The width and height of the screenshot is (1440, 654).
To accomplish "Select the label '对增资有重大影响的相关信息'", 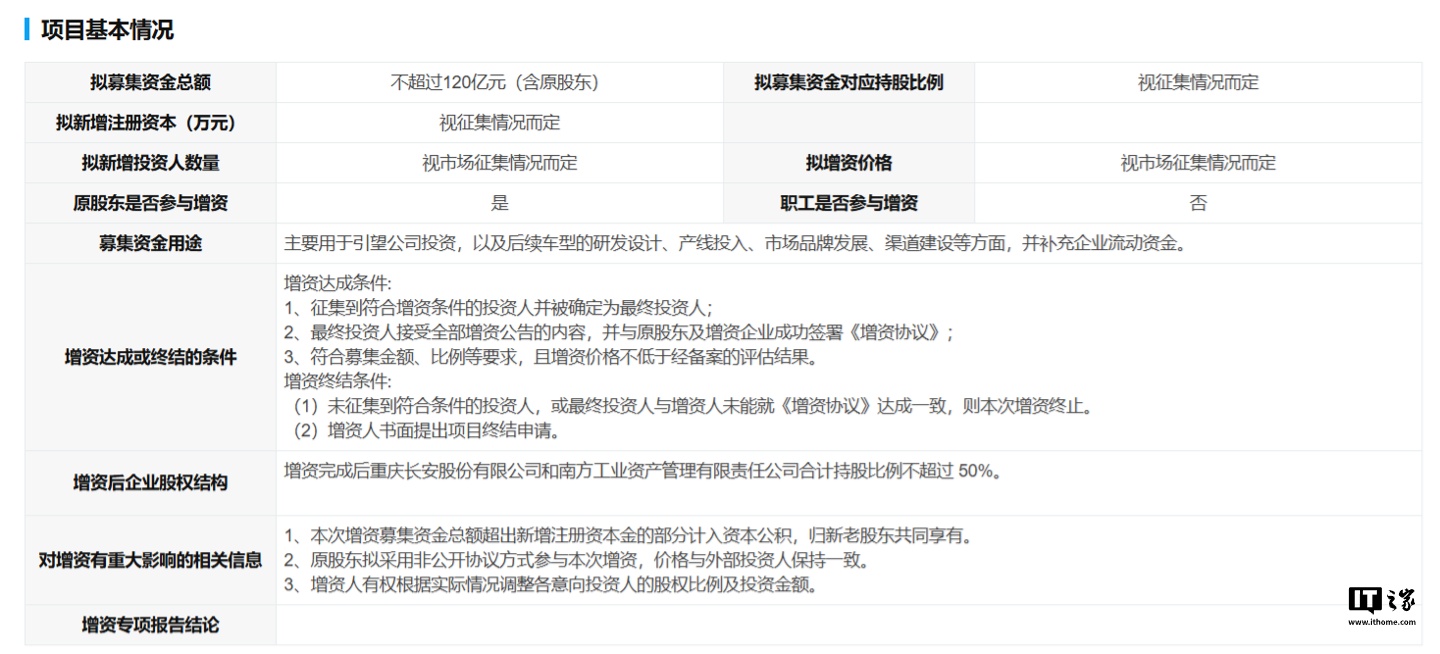I will (150, 560).
